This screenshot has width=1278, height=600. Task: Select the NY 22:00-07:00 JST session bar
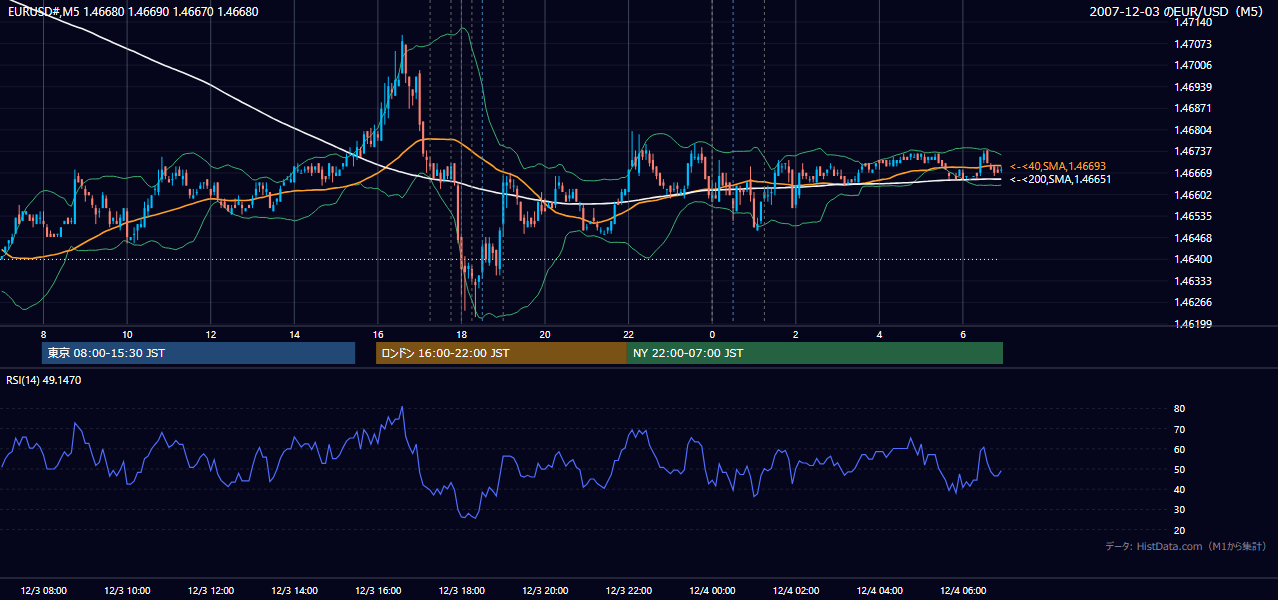click(x=815, y=353)
